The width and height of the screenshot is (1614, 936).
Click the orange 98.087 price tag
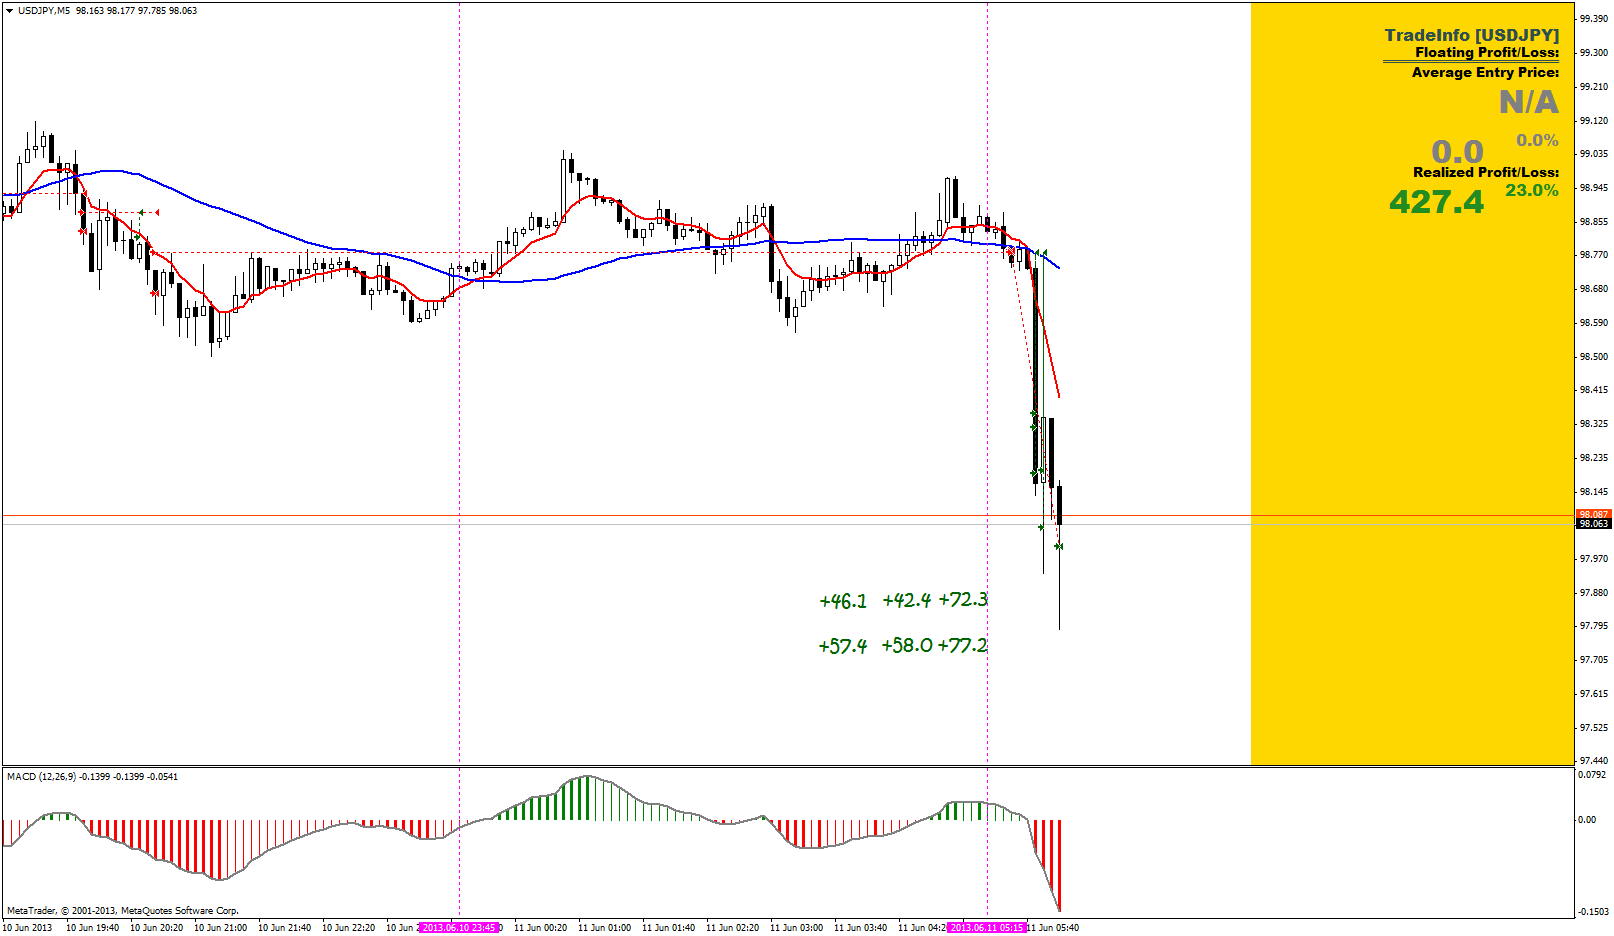(x=1594, y=515)
